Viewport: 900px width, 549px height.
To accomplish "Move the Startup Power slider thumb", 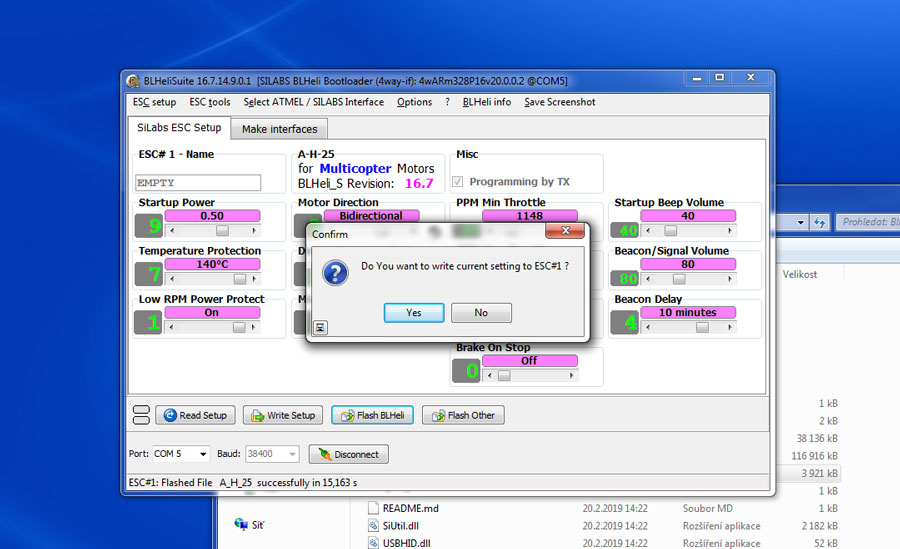I will point(222,231).
